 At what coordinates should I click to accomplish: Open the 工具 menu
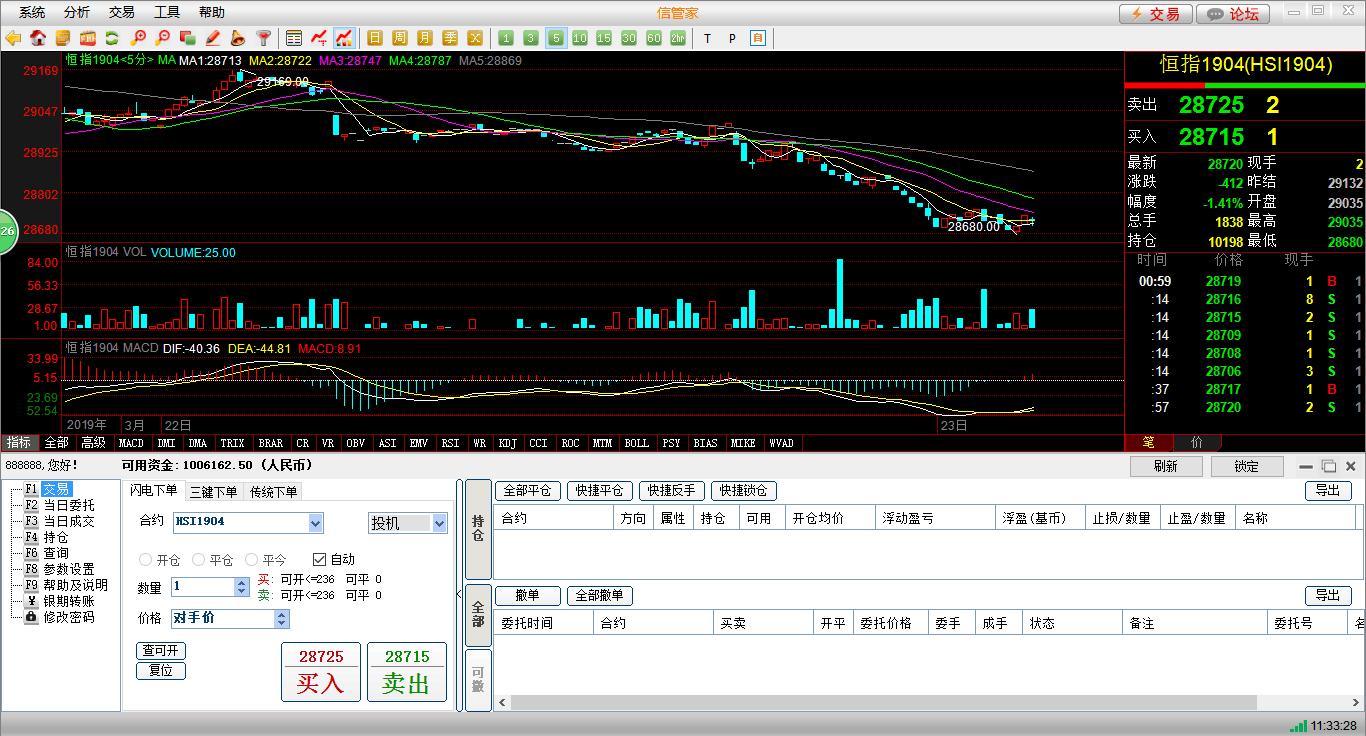pyautogui.click(x=167, y=12)
